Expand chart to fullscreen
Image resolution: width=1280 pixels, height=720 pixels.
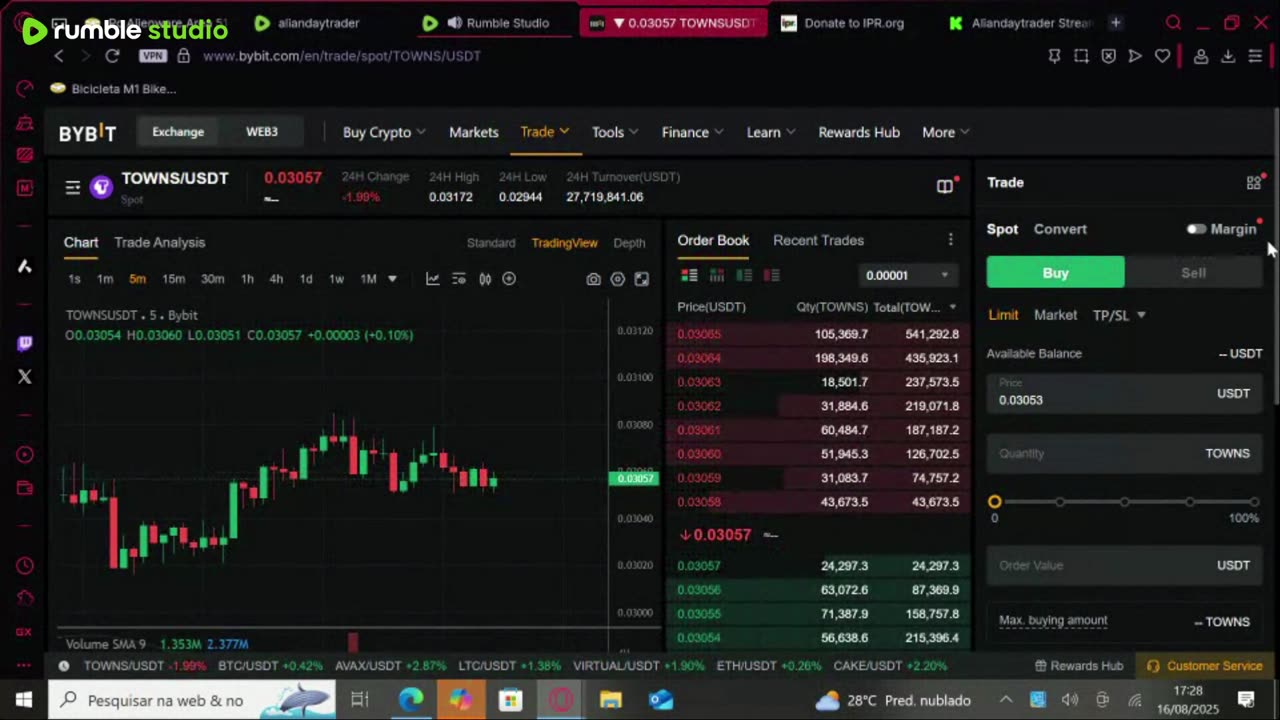click(641, 279)
